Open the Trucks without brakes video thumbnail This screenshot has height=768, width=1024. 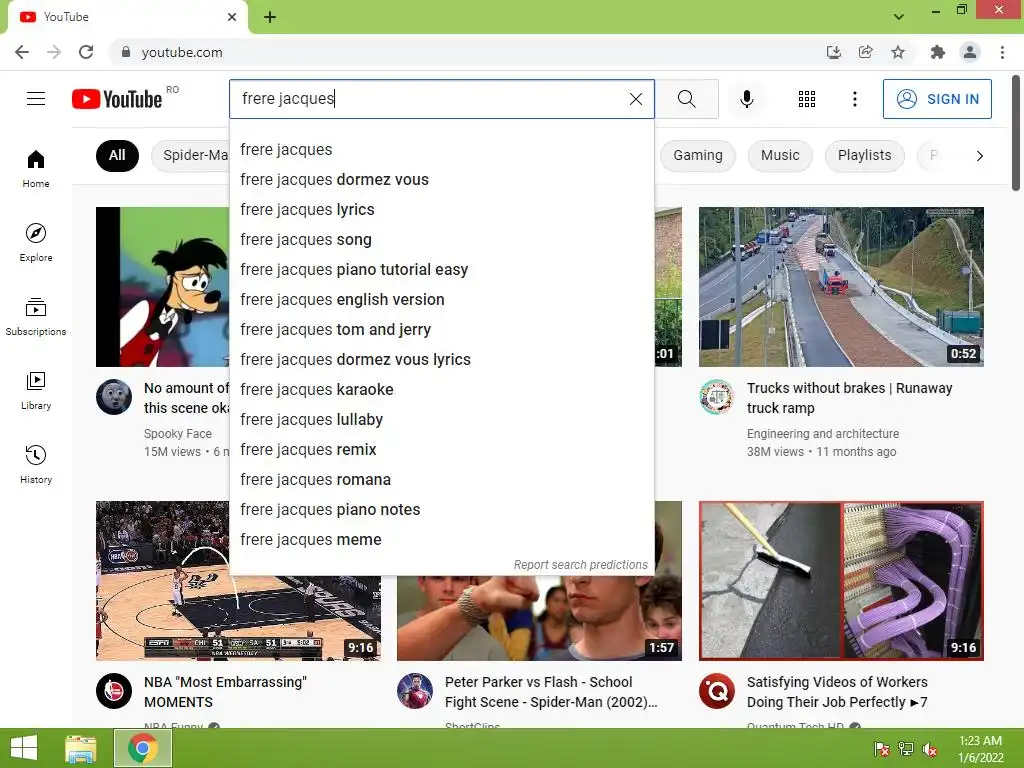click(841, 287)
